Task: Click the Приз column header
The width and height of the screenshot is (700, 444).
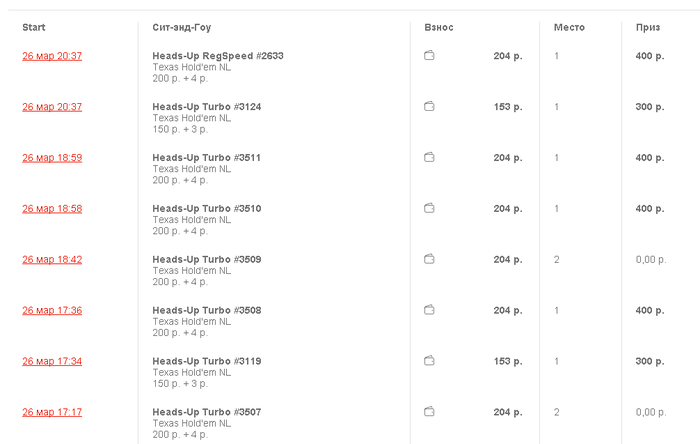Action: pyautogui.click(x=648, y=27)
